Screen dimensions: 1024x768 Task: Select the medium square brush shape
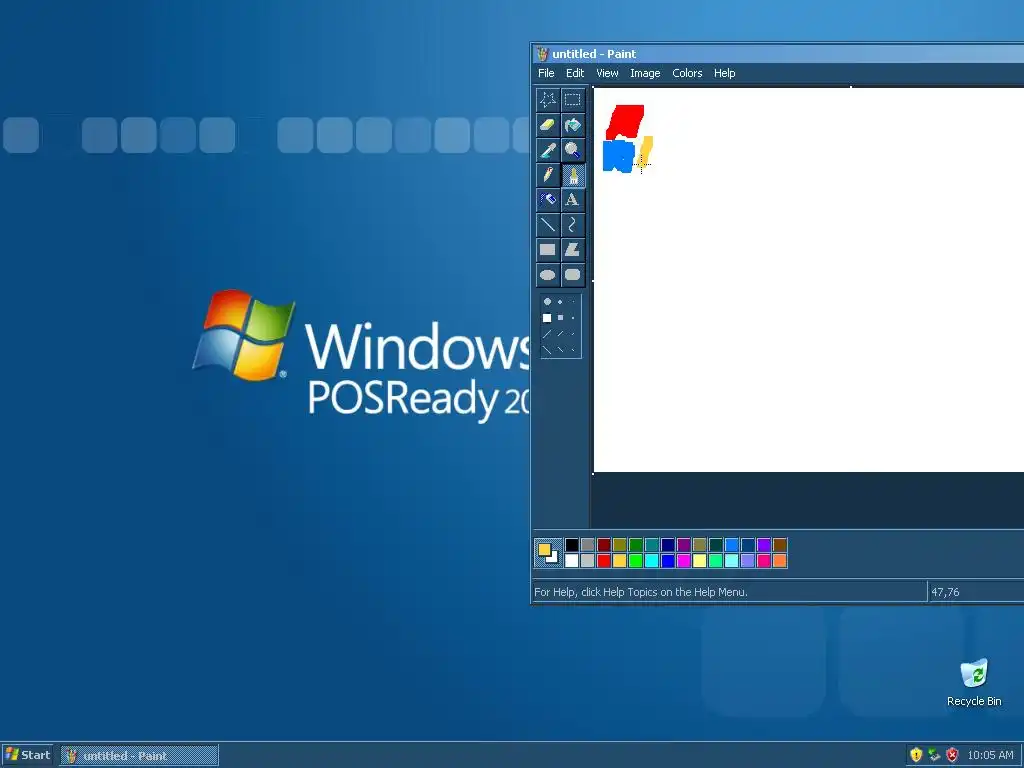point(560,318)
